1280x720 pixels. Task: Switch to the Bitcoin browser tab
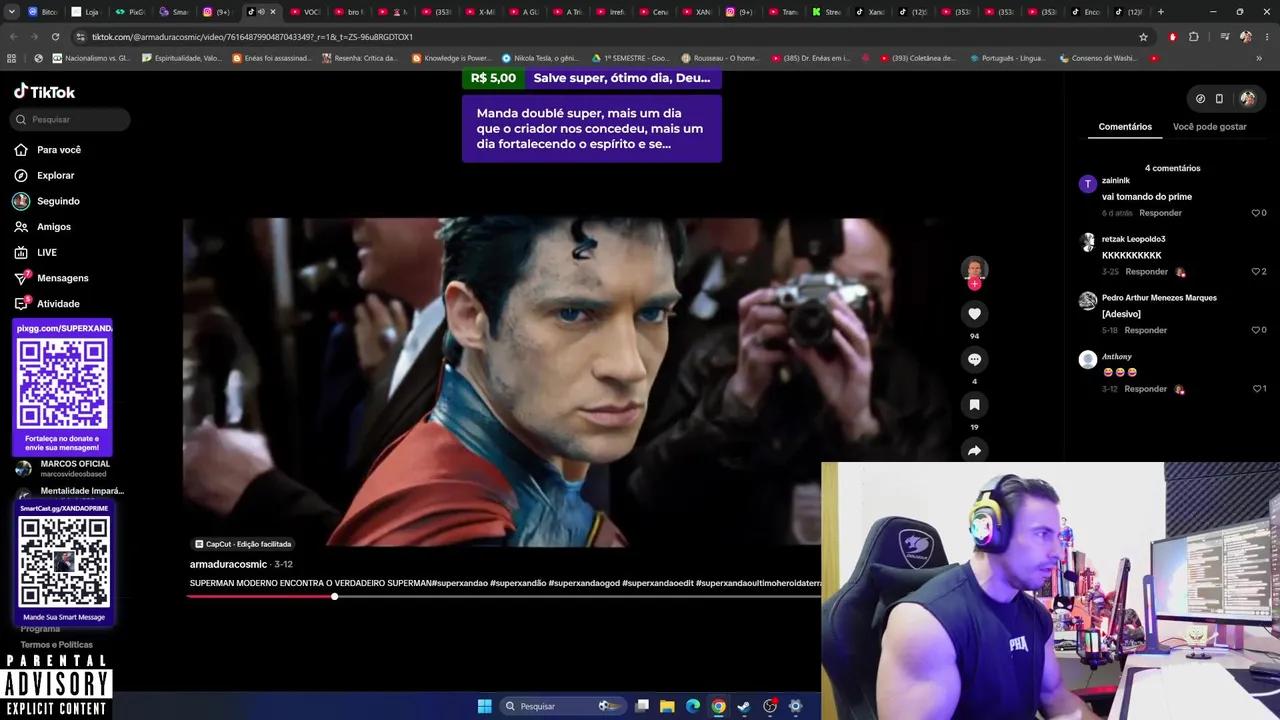click(43, 12)
